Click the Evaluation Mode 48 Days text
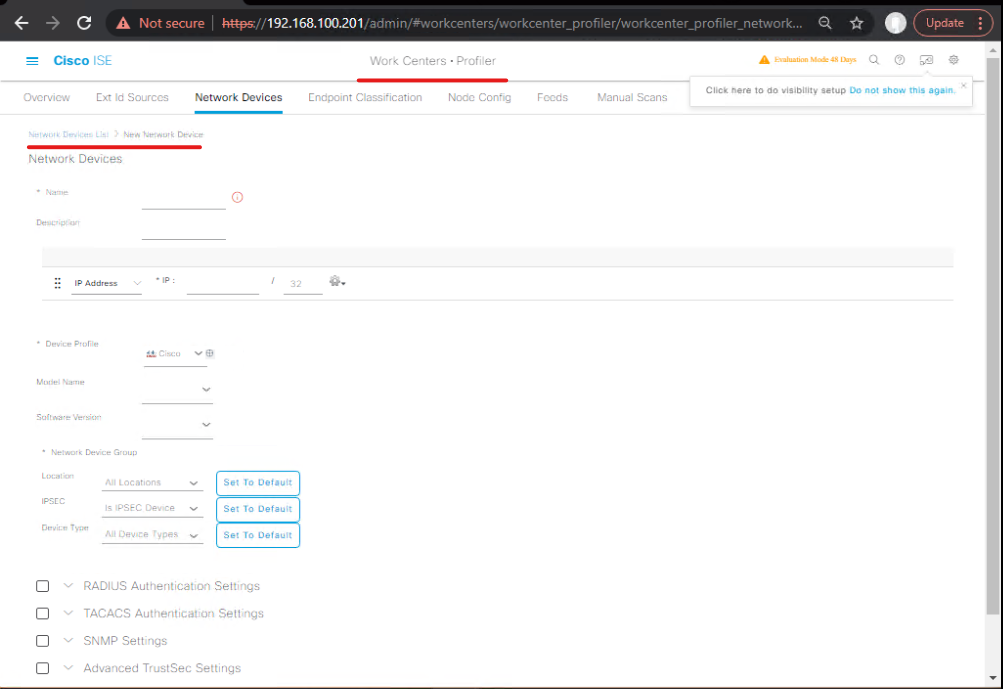The image size is (1003, 689). point(815,59)
